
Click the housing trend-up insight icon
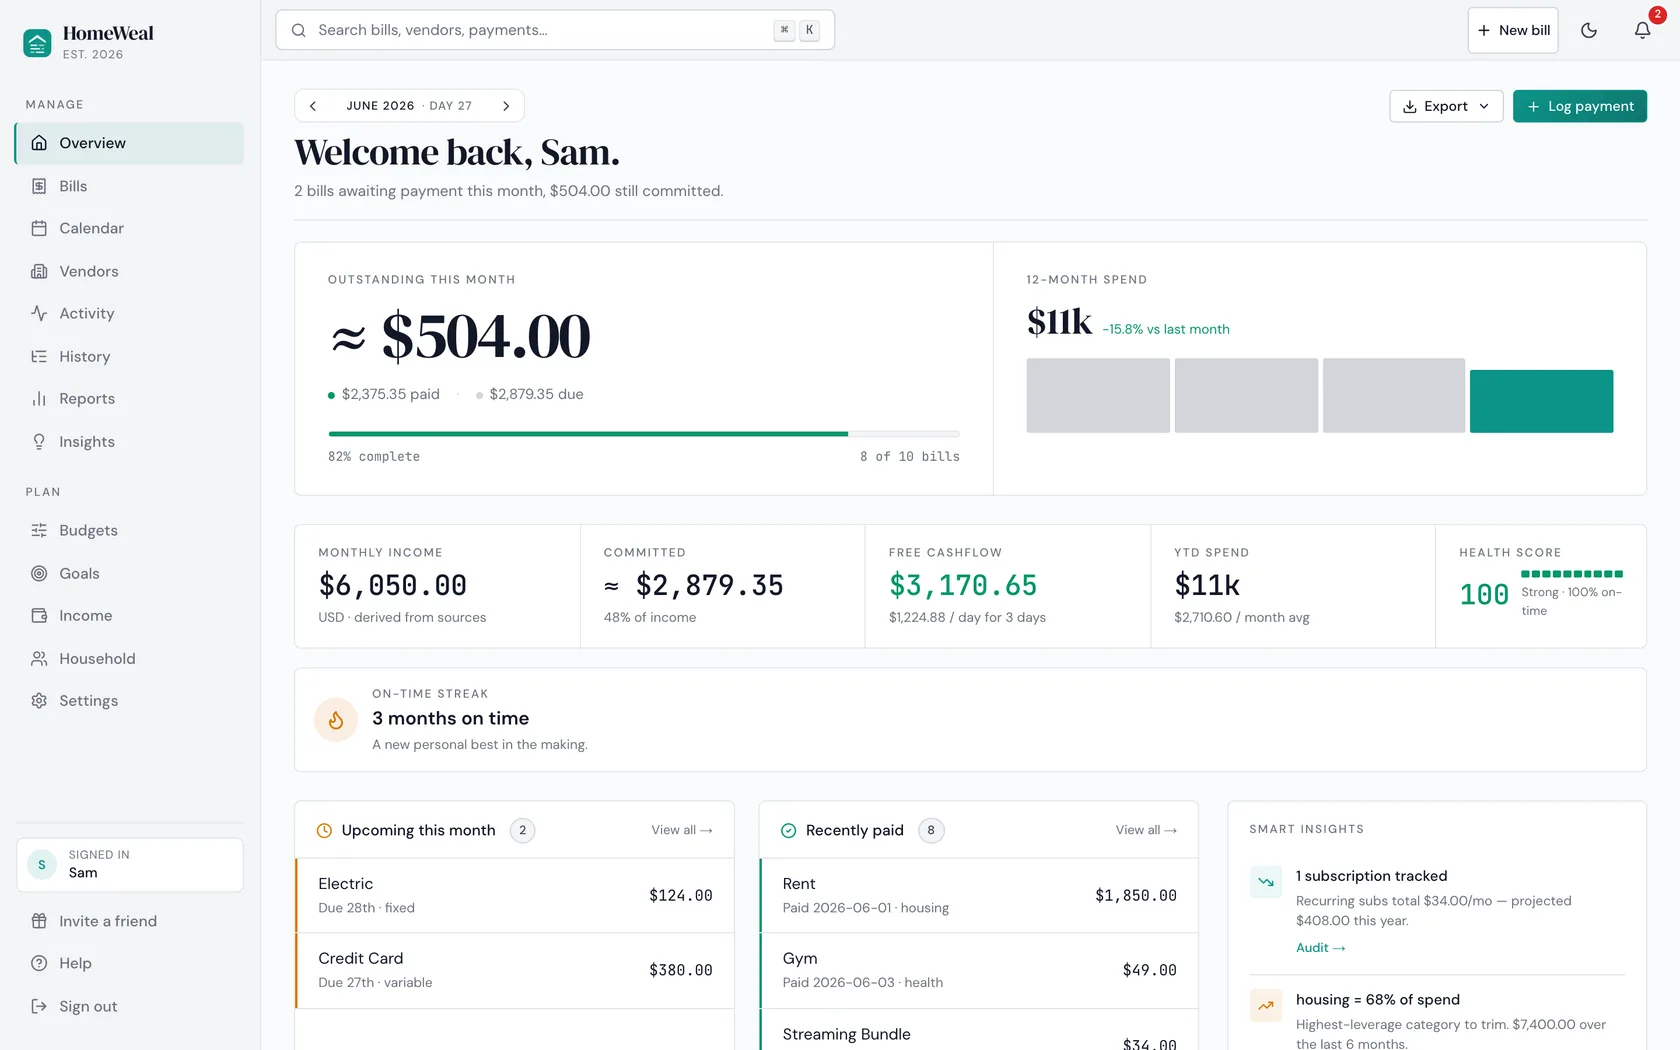click(x=1266, y=1005)
